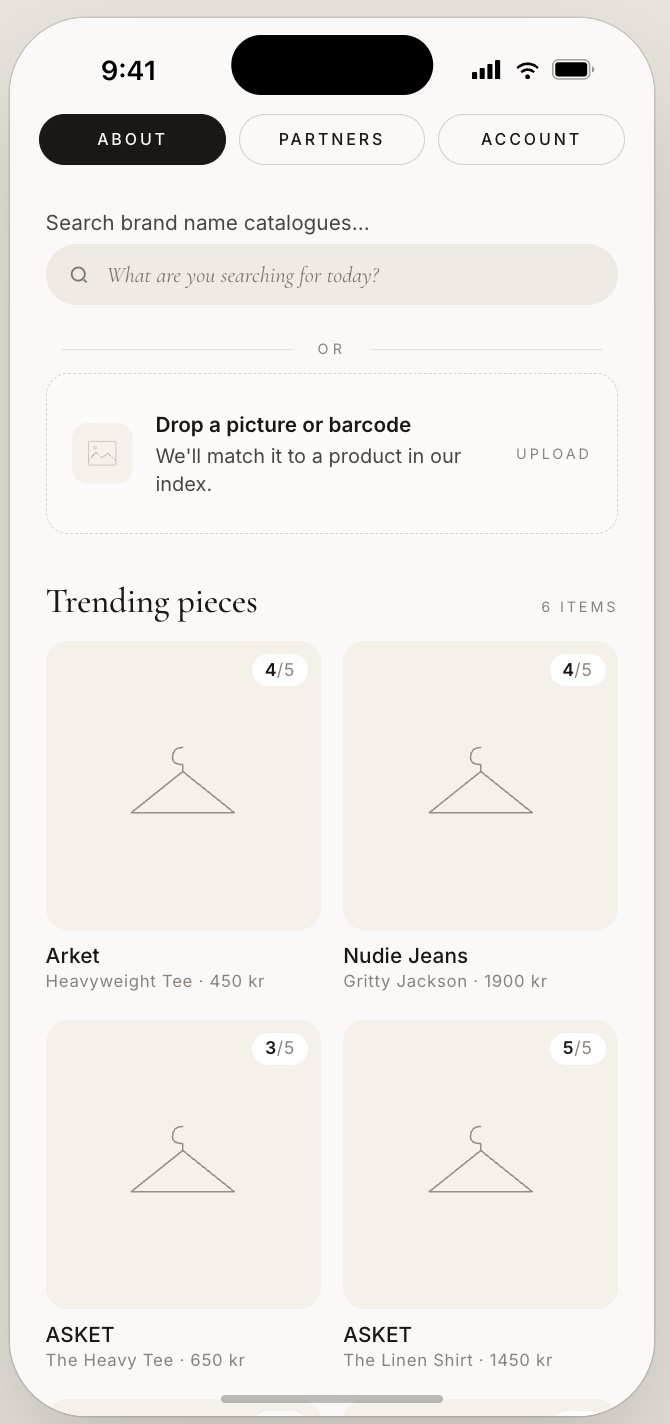Click the magnifying glass search icon

(x=79, y=274)
